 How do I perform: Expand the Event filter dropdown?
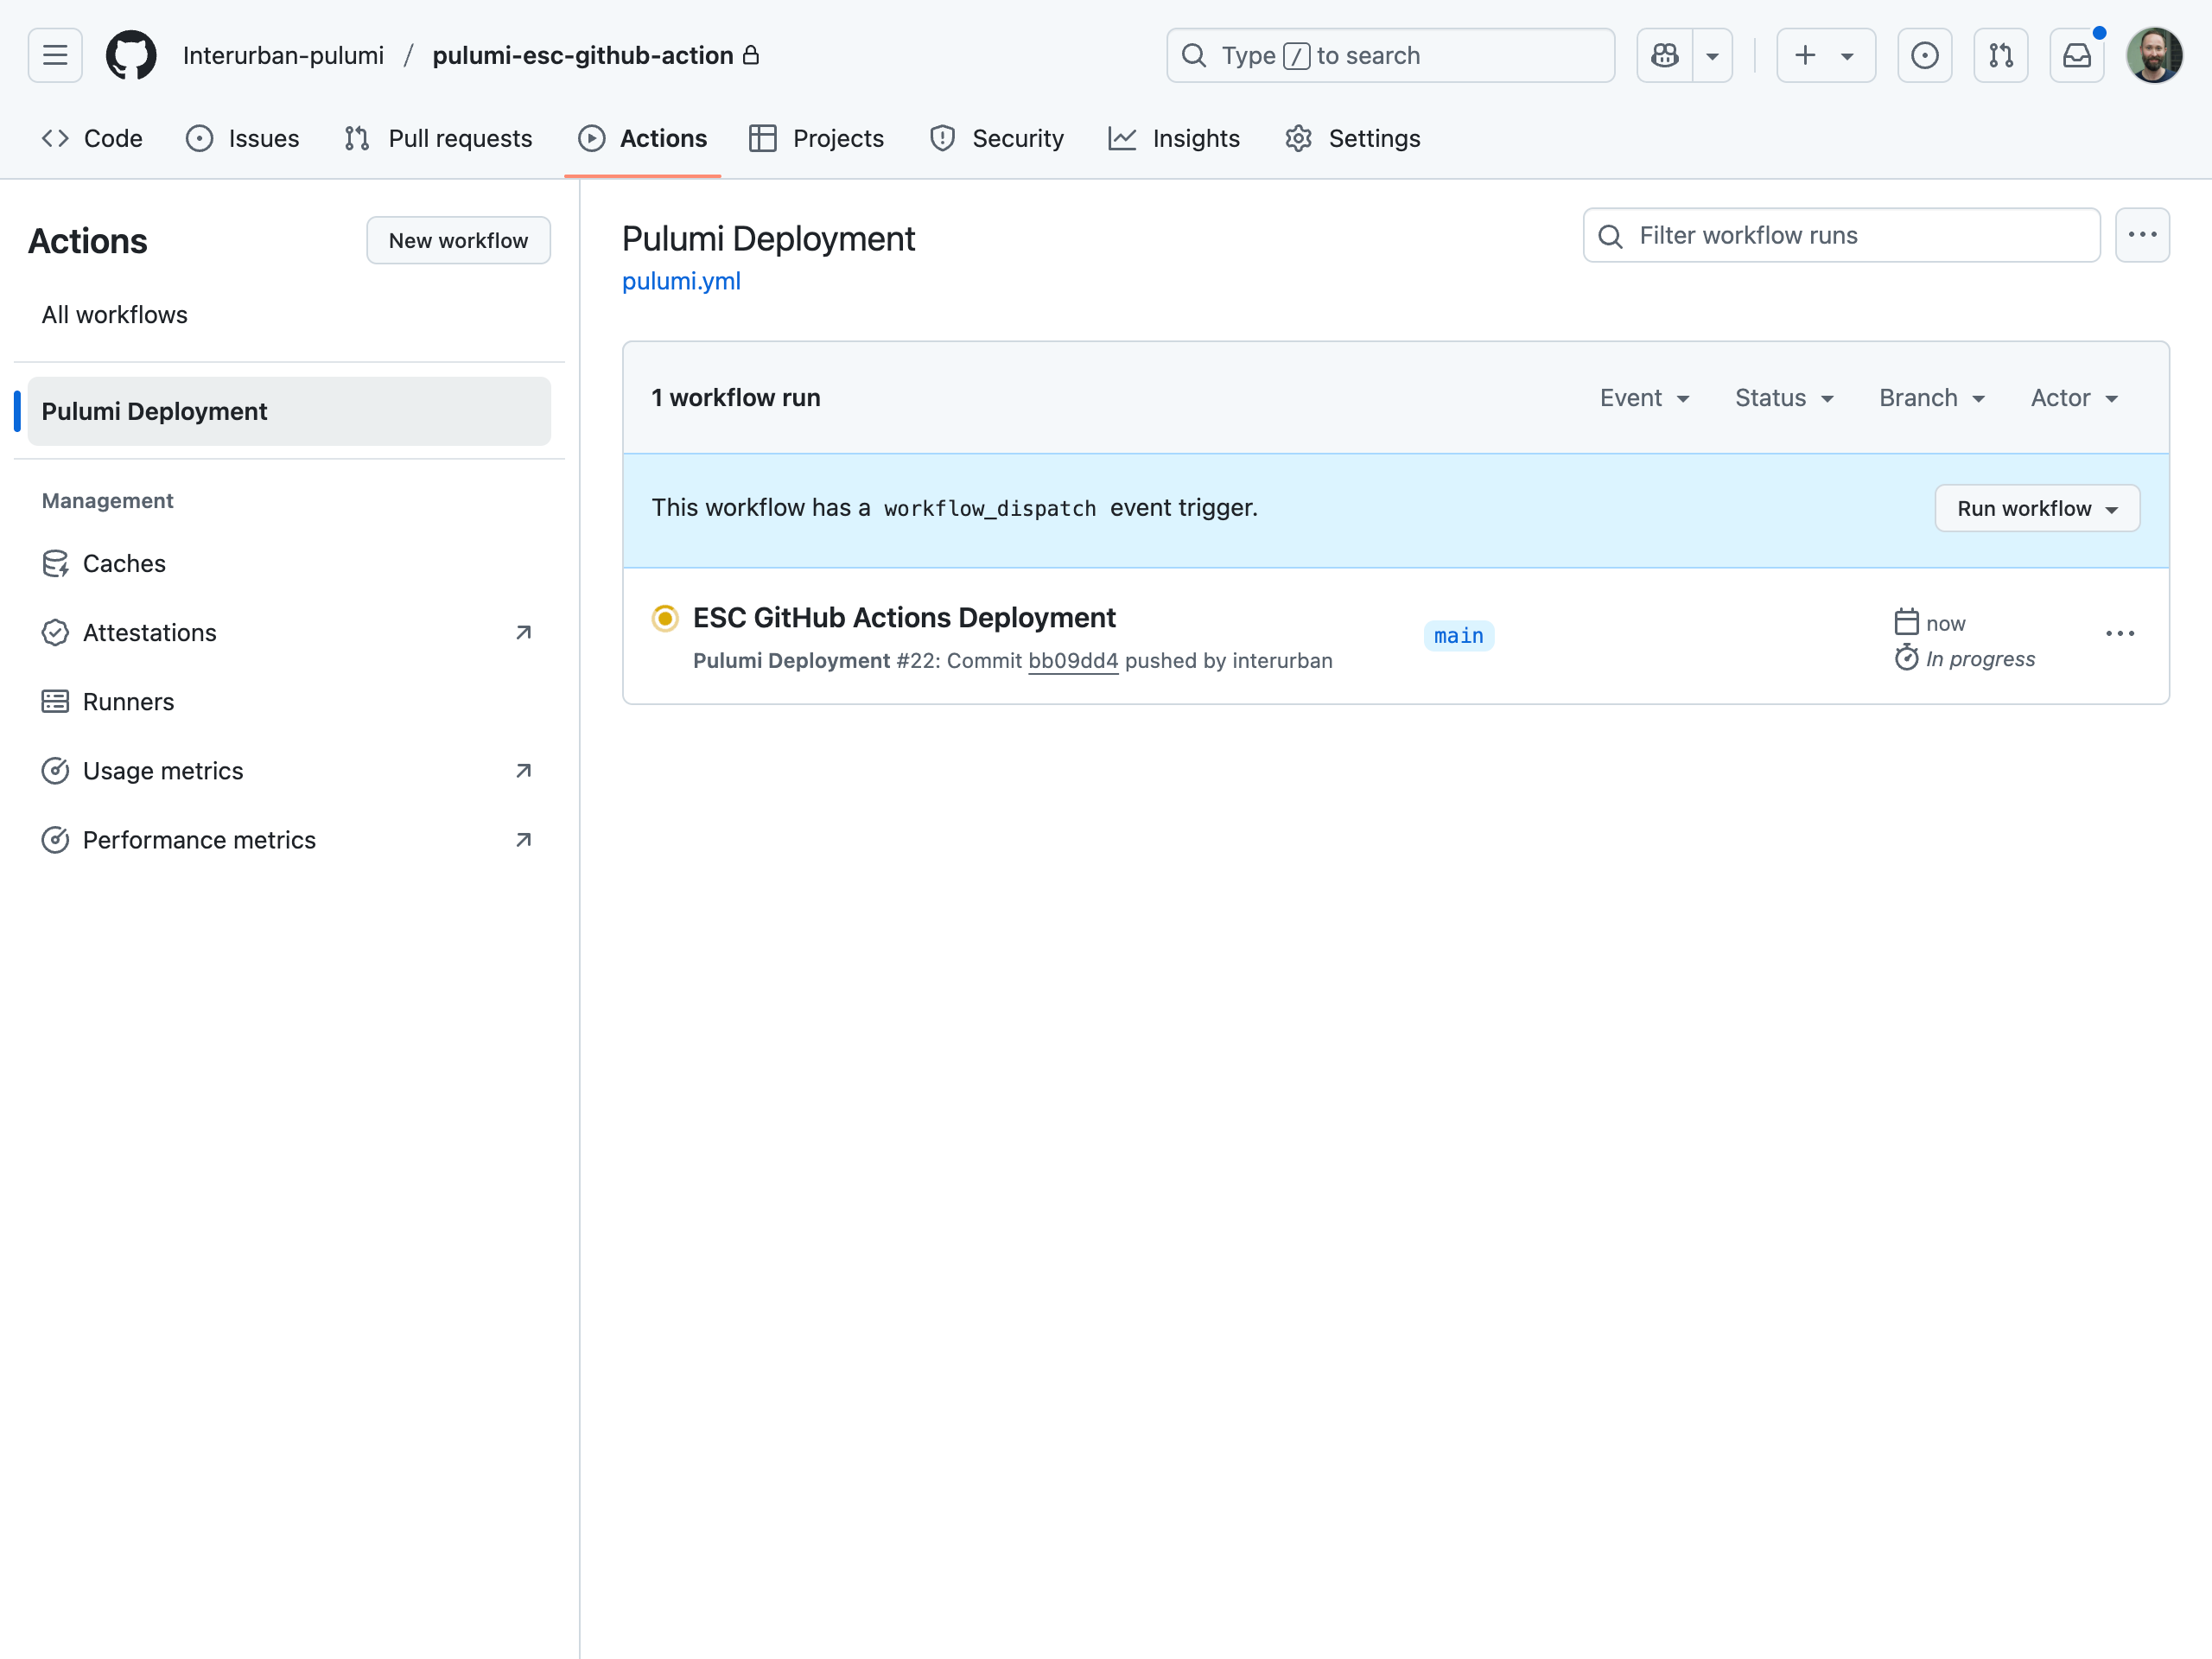click(1645, 398)
